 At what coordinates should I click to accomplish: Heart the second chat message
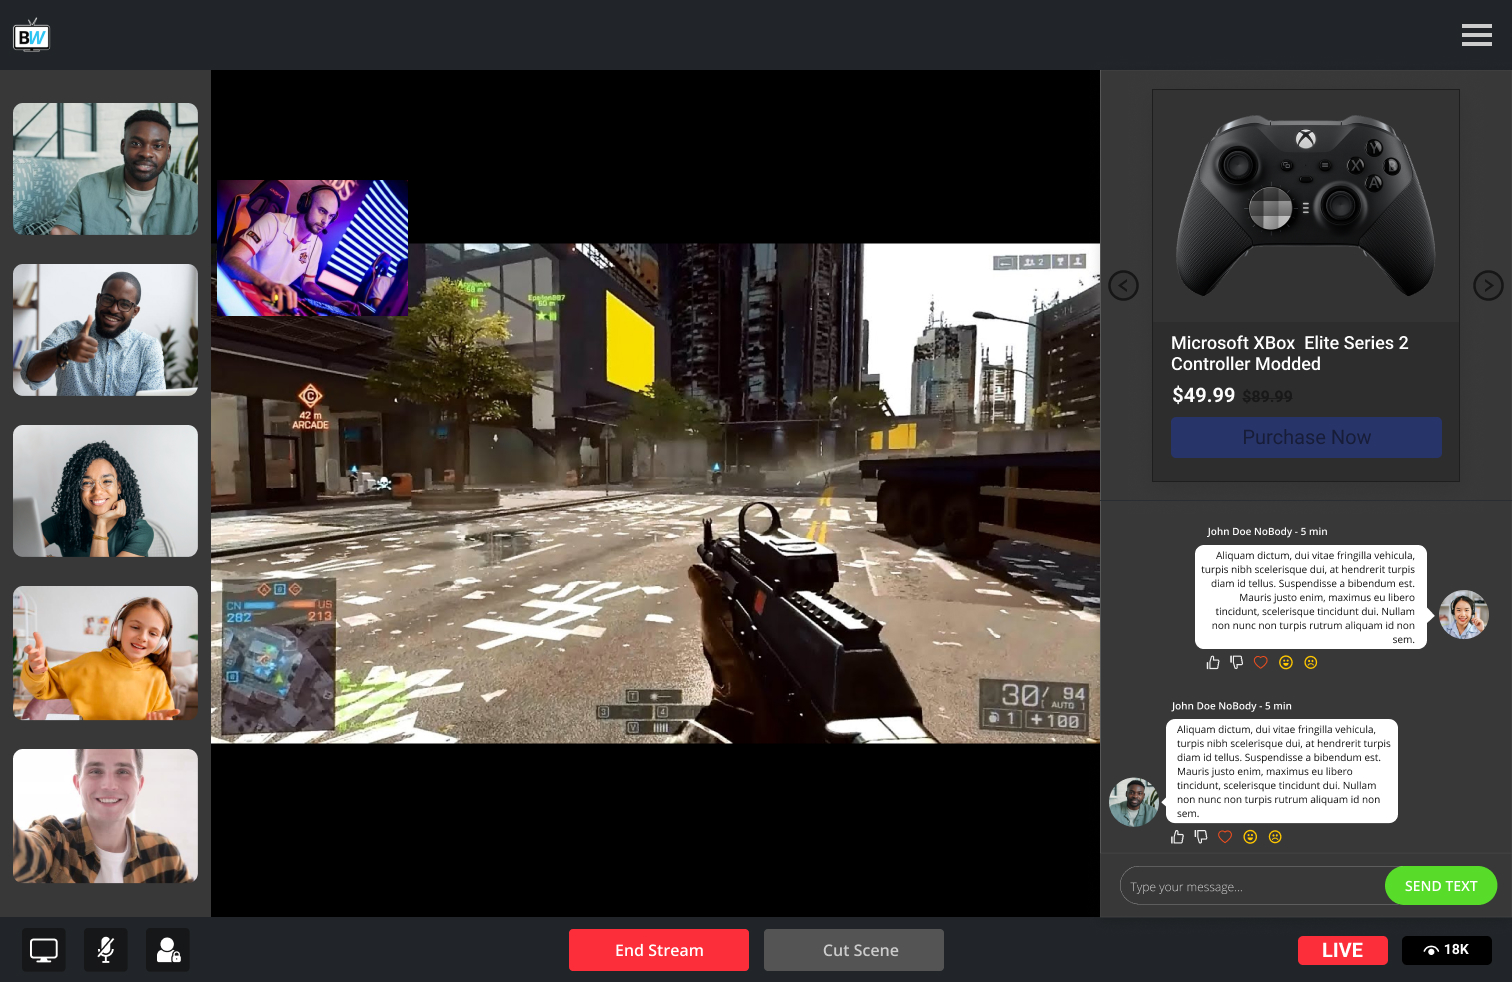(x=1225, y=837)
